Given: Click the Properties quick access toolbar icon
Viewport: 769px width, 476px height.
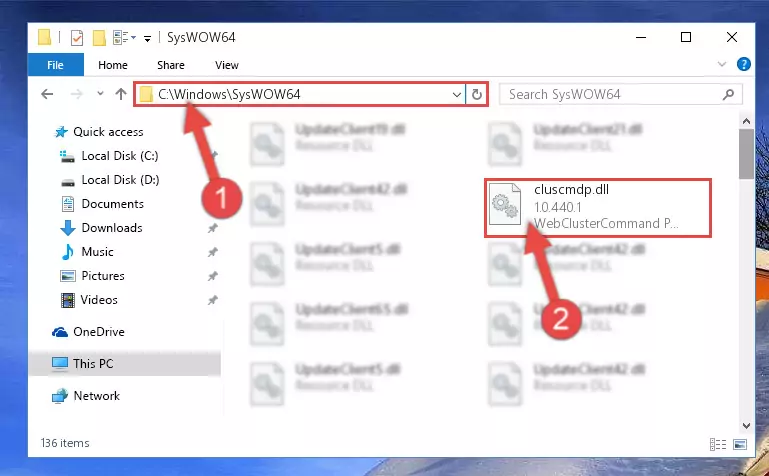Looking at the screenshot, I should (77, 37).
